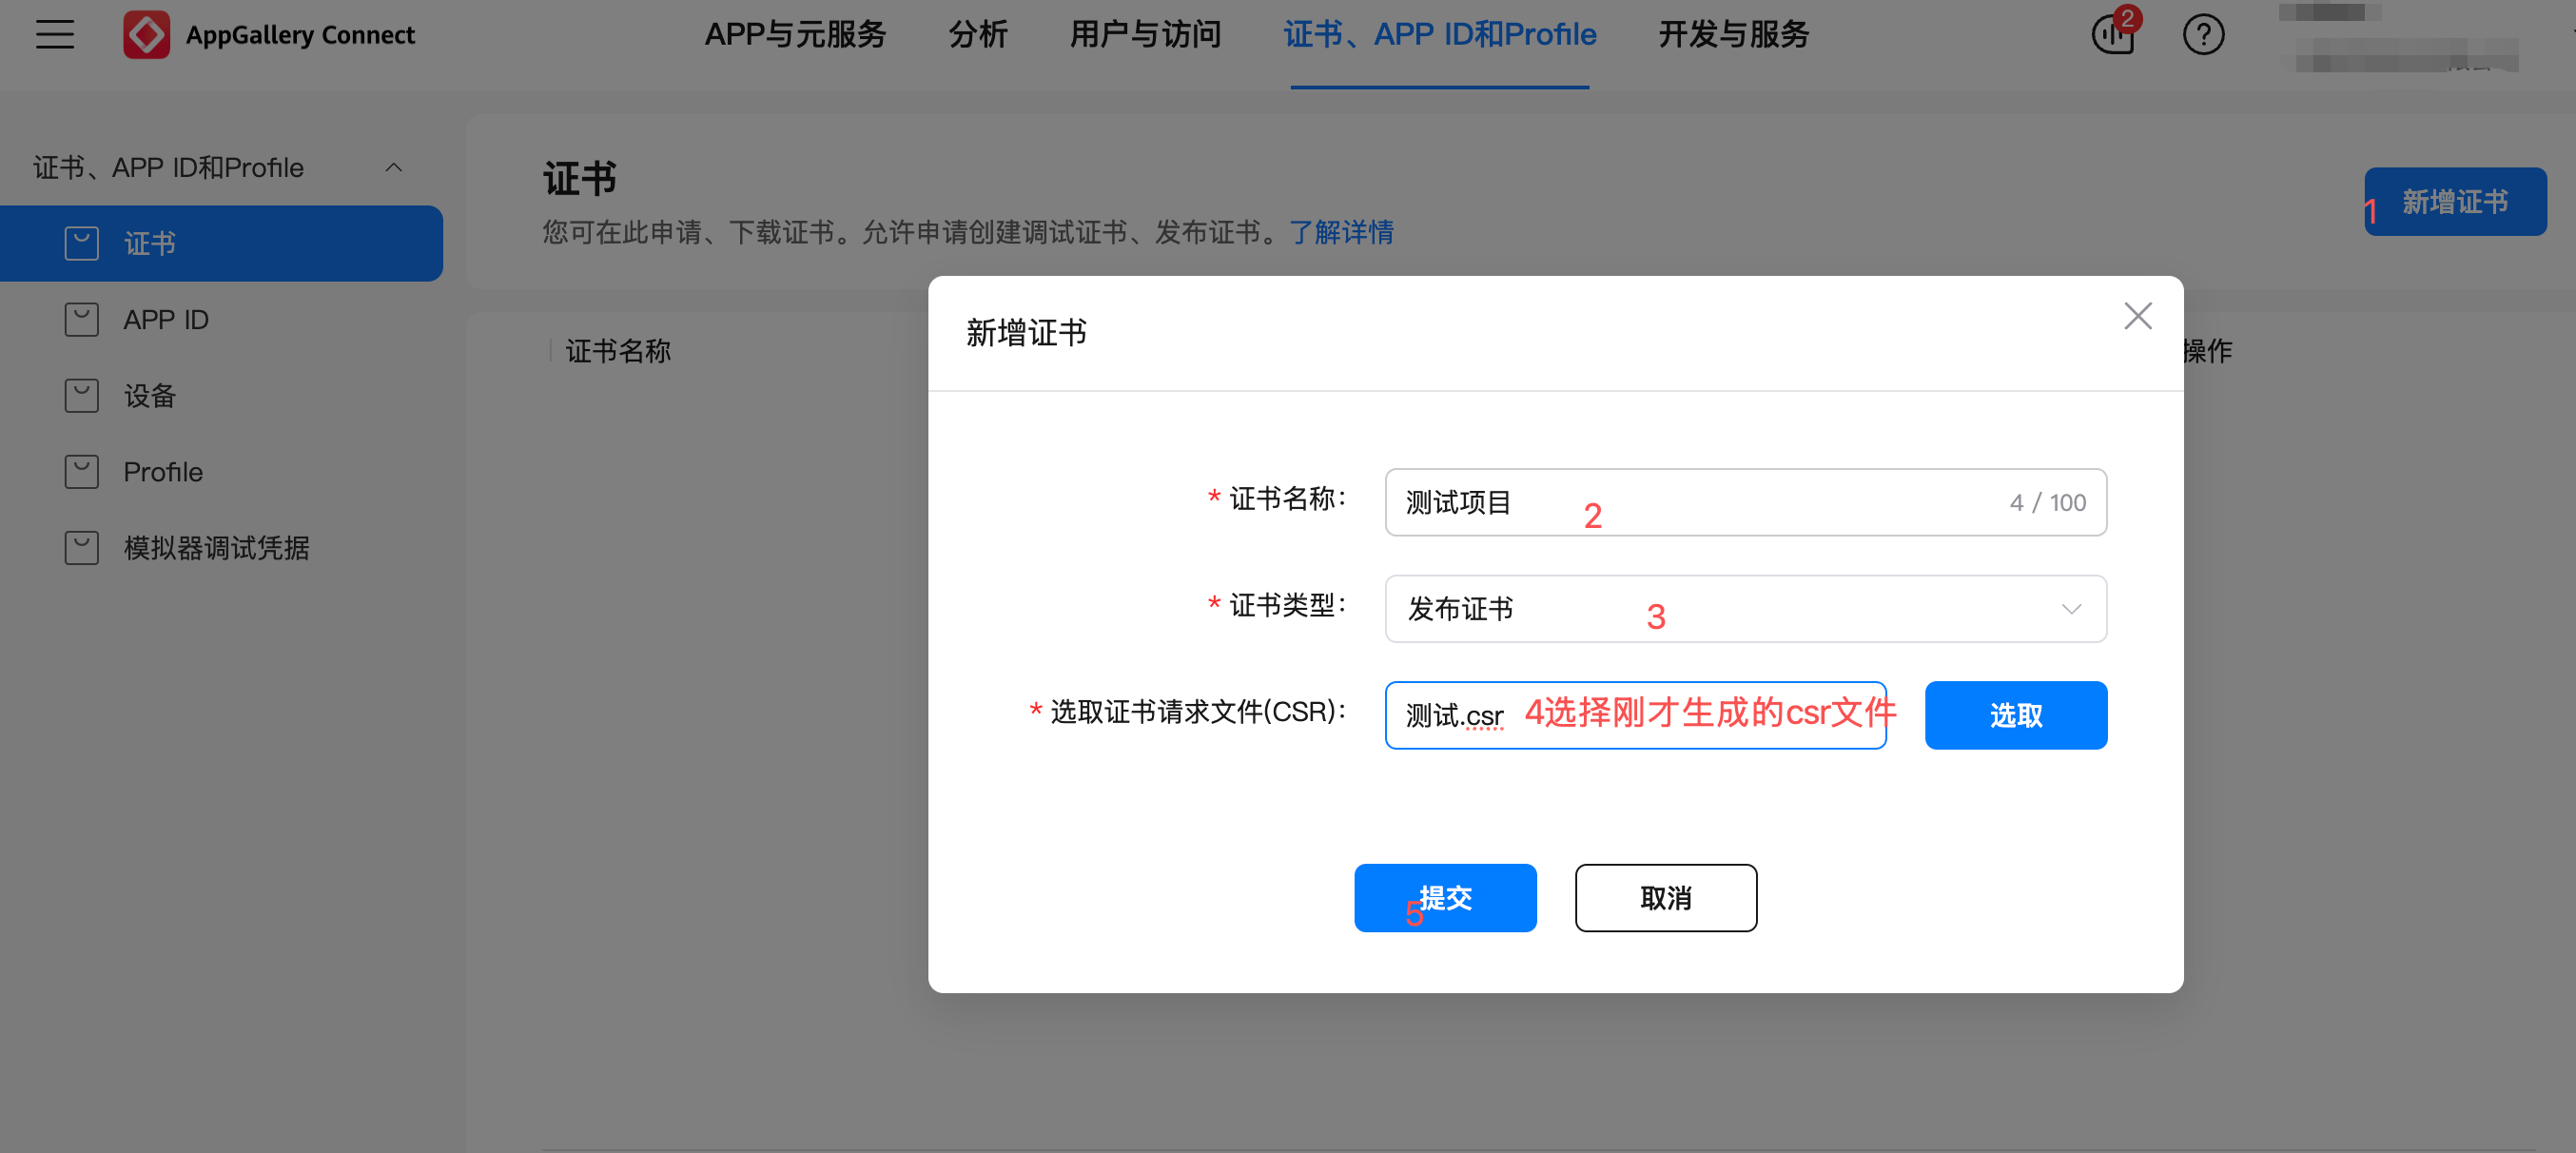2576x1153 pixels.
Task: Click the chevron arrow in 发布证书 selector
Action: point(2070,609)
